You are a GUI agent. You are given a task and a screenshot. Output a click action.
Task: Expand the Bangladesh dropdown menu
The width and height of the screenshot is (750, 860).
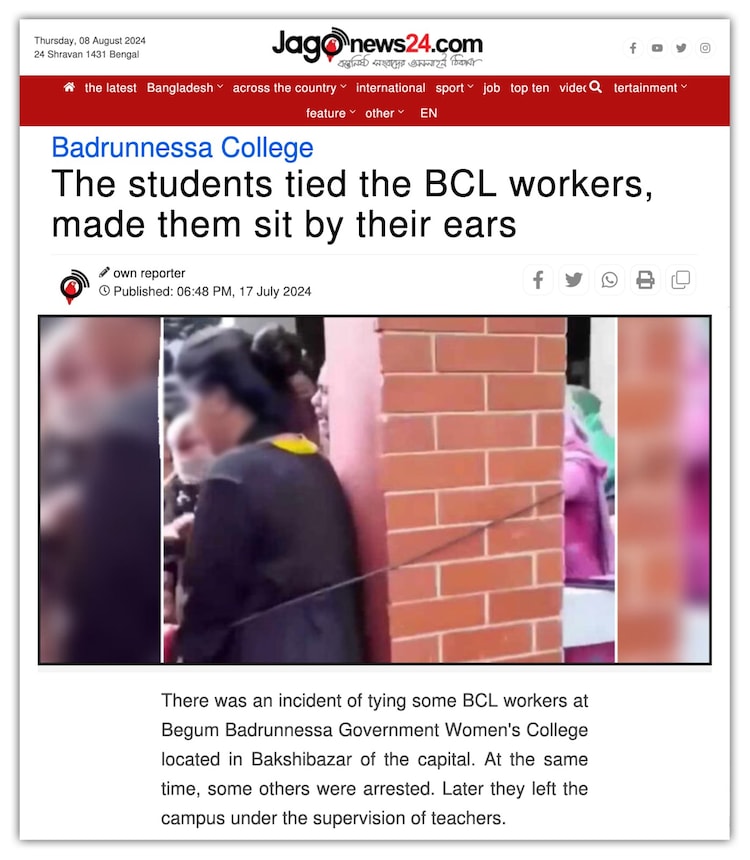click(185, 88)
